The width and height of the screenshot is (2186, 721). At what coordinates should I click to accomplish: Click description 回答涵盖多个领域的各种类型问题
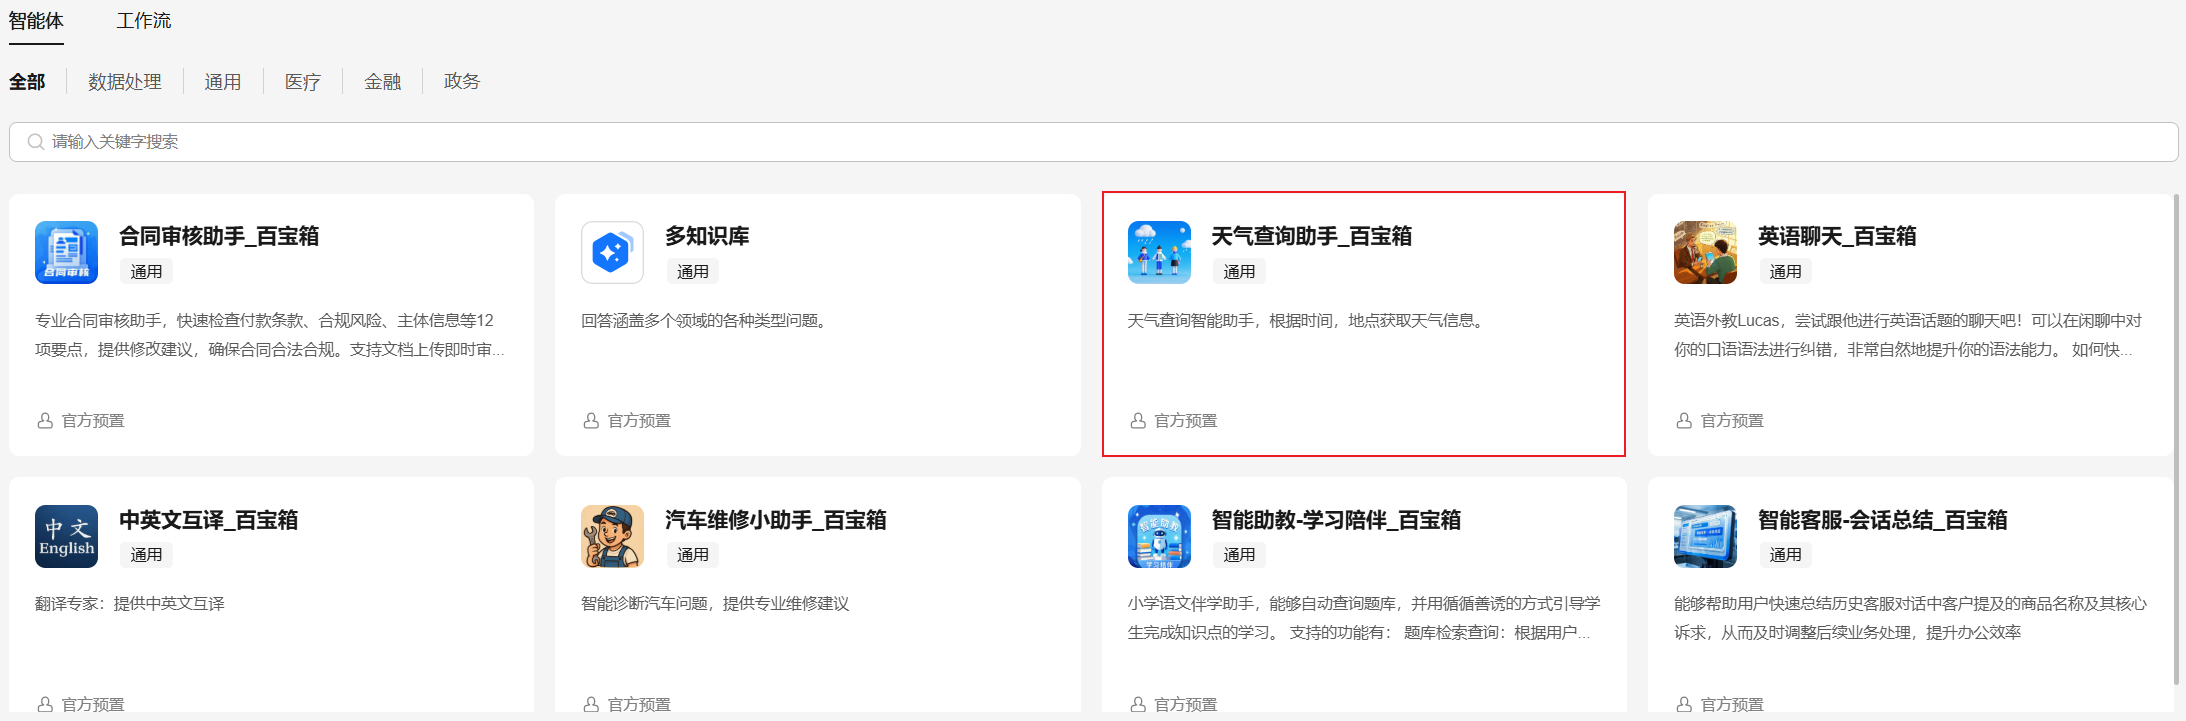(x=704, y=321)
